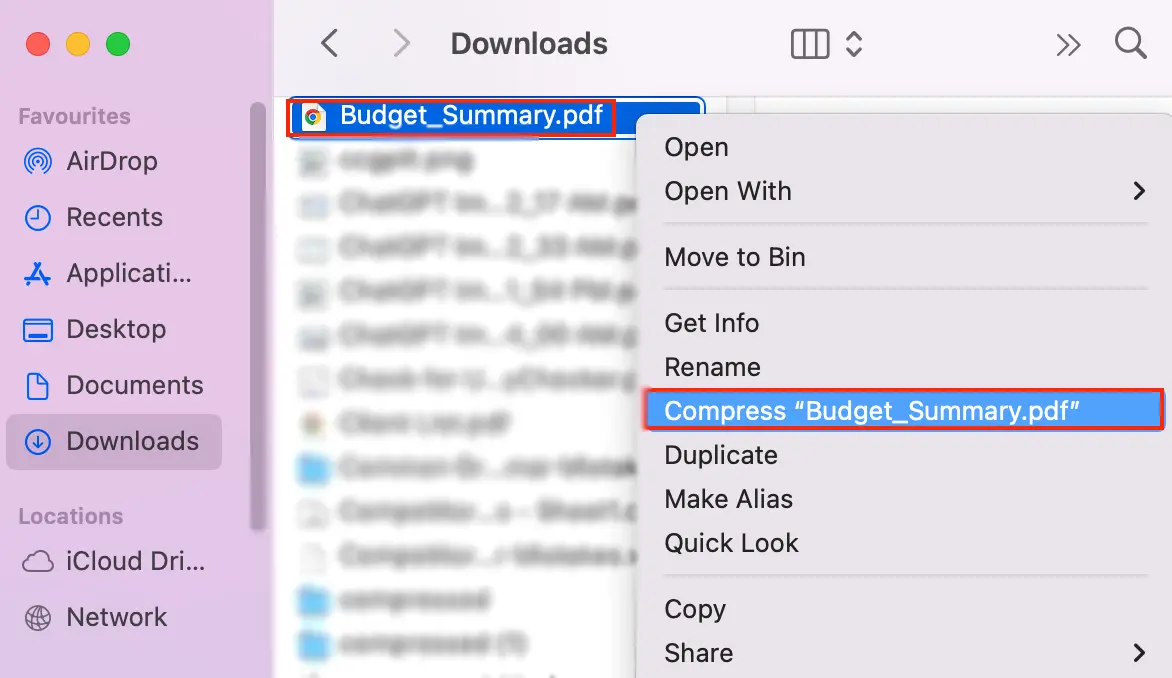Click the AirDrop sidebar icon

point(38,161)
